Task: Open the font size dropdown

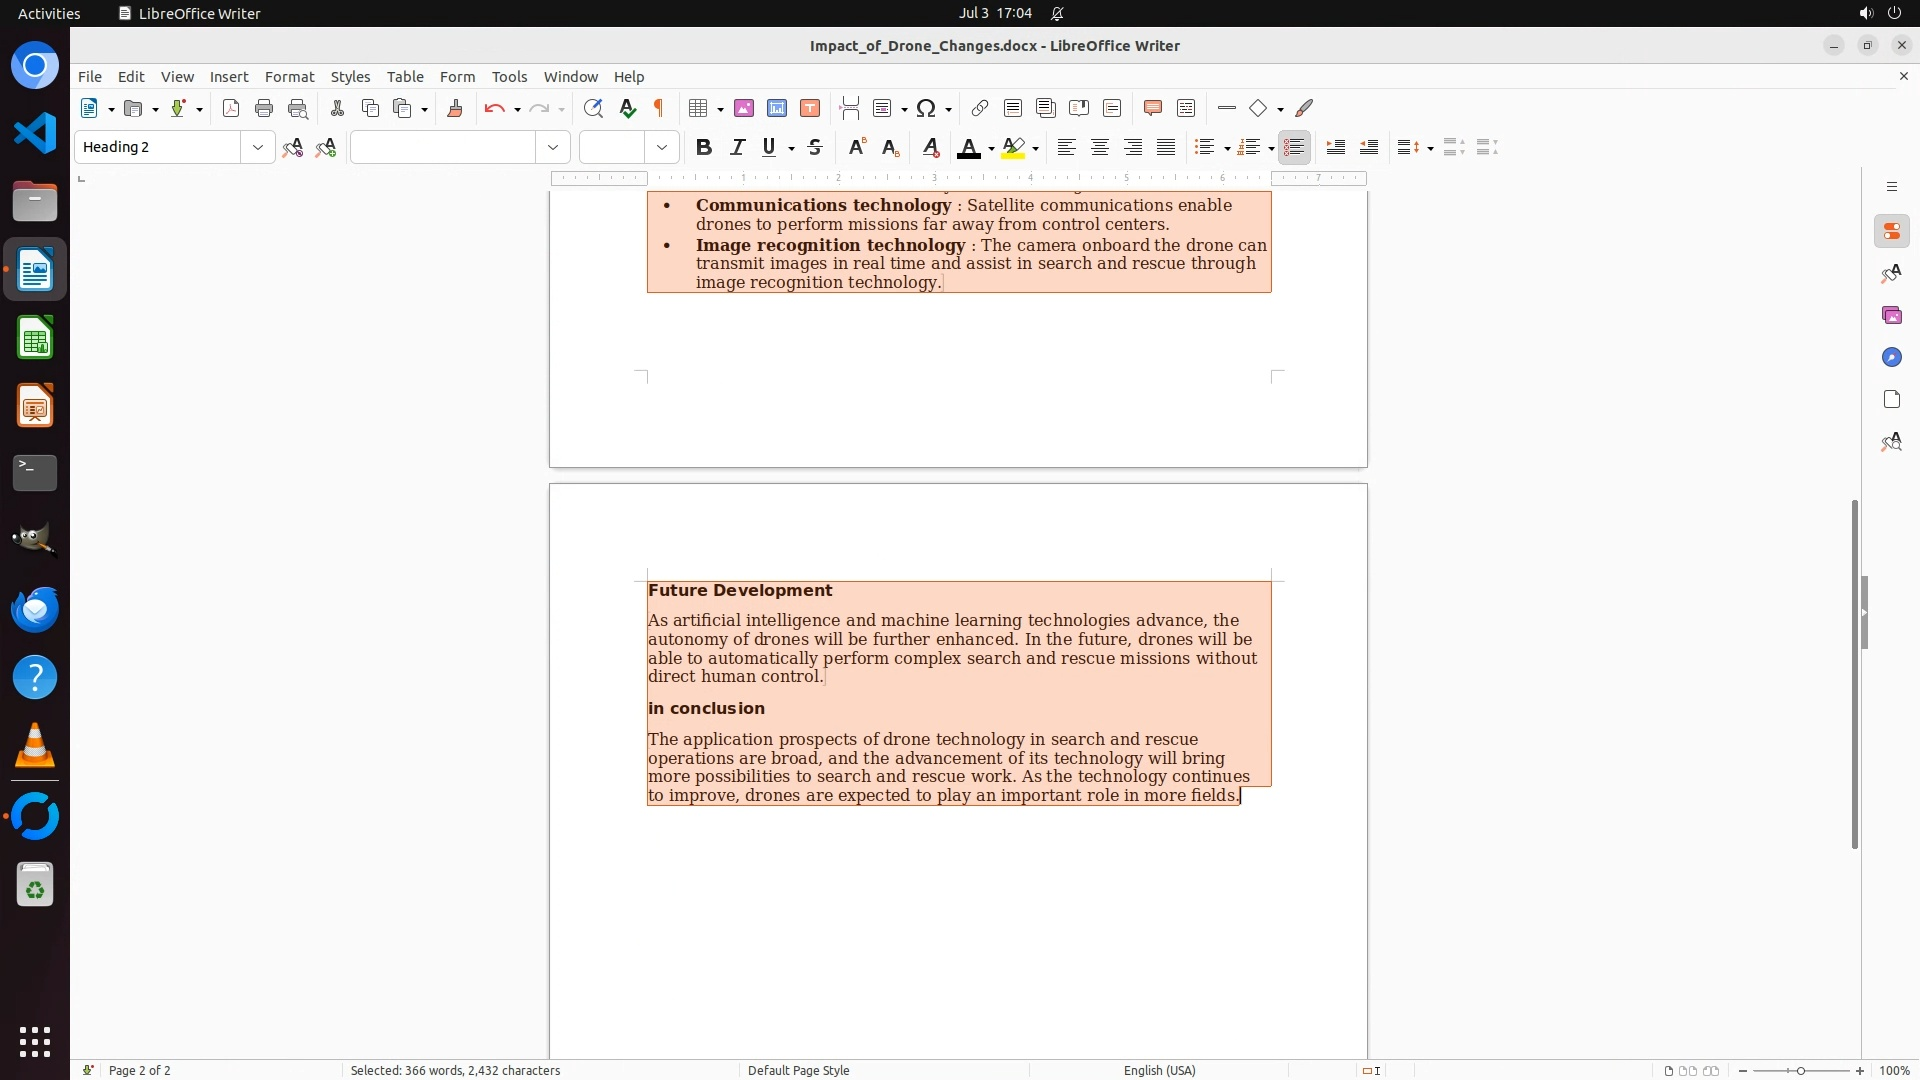Action: [661, 147]
